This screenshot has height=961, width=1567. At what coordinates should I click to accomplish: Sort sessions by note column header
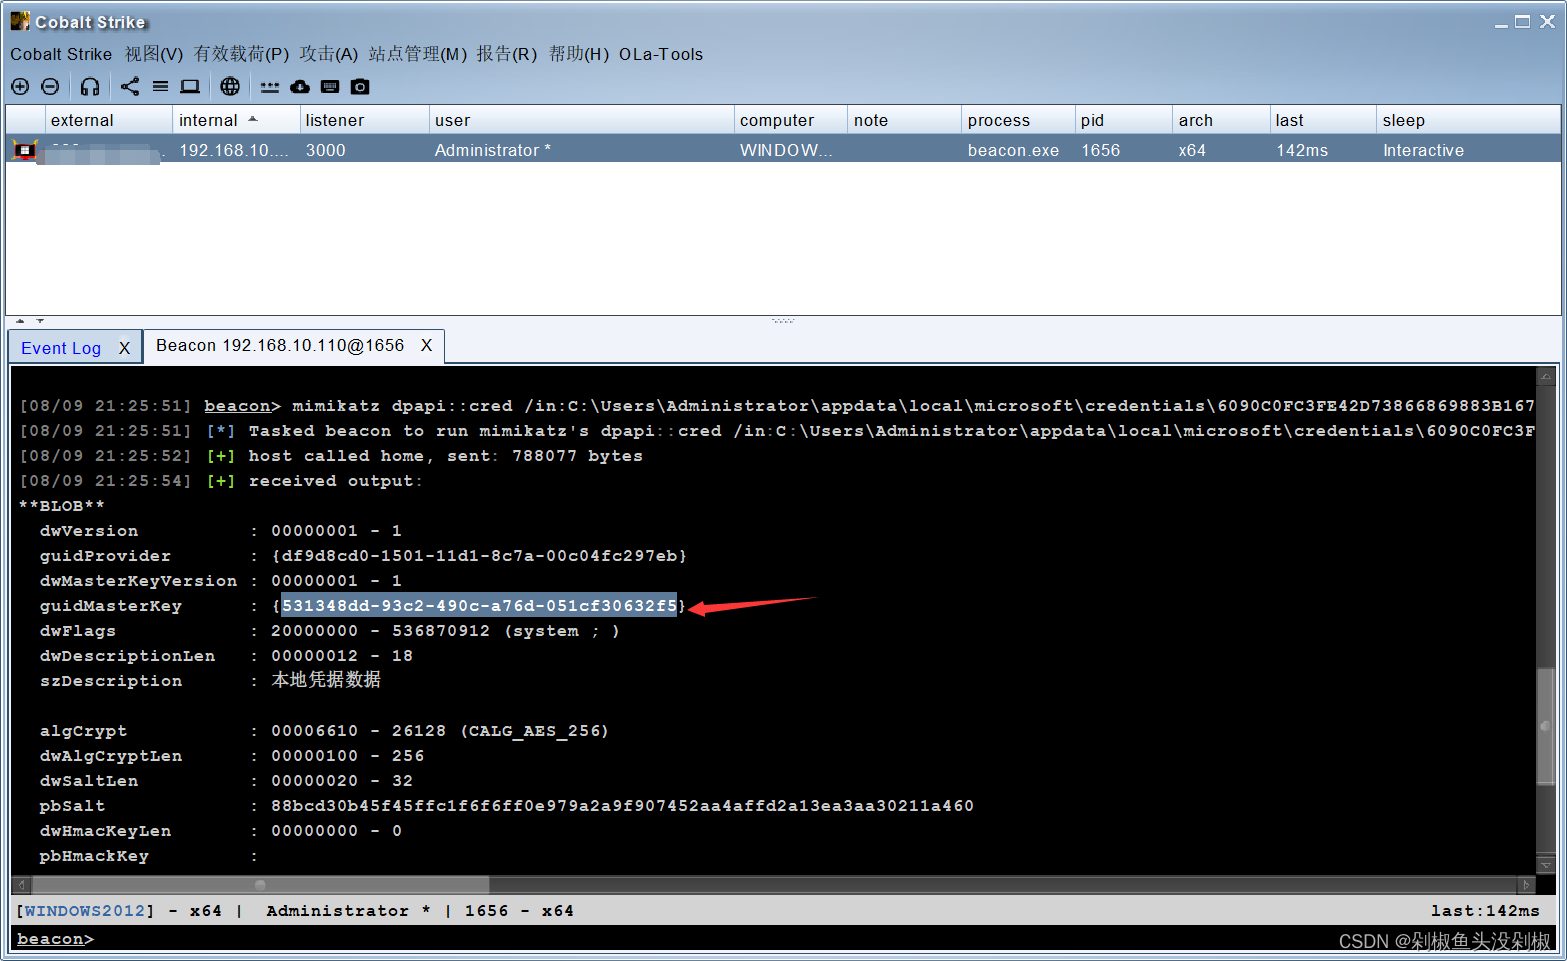pyautogui.click(x=904, y=120)
